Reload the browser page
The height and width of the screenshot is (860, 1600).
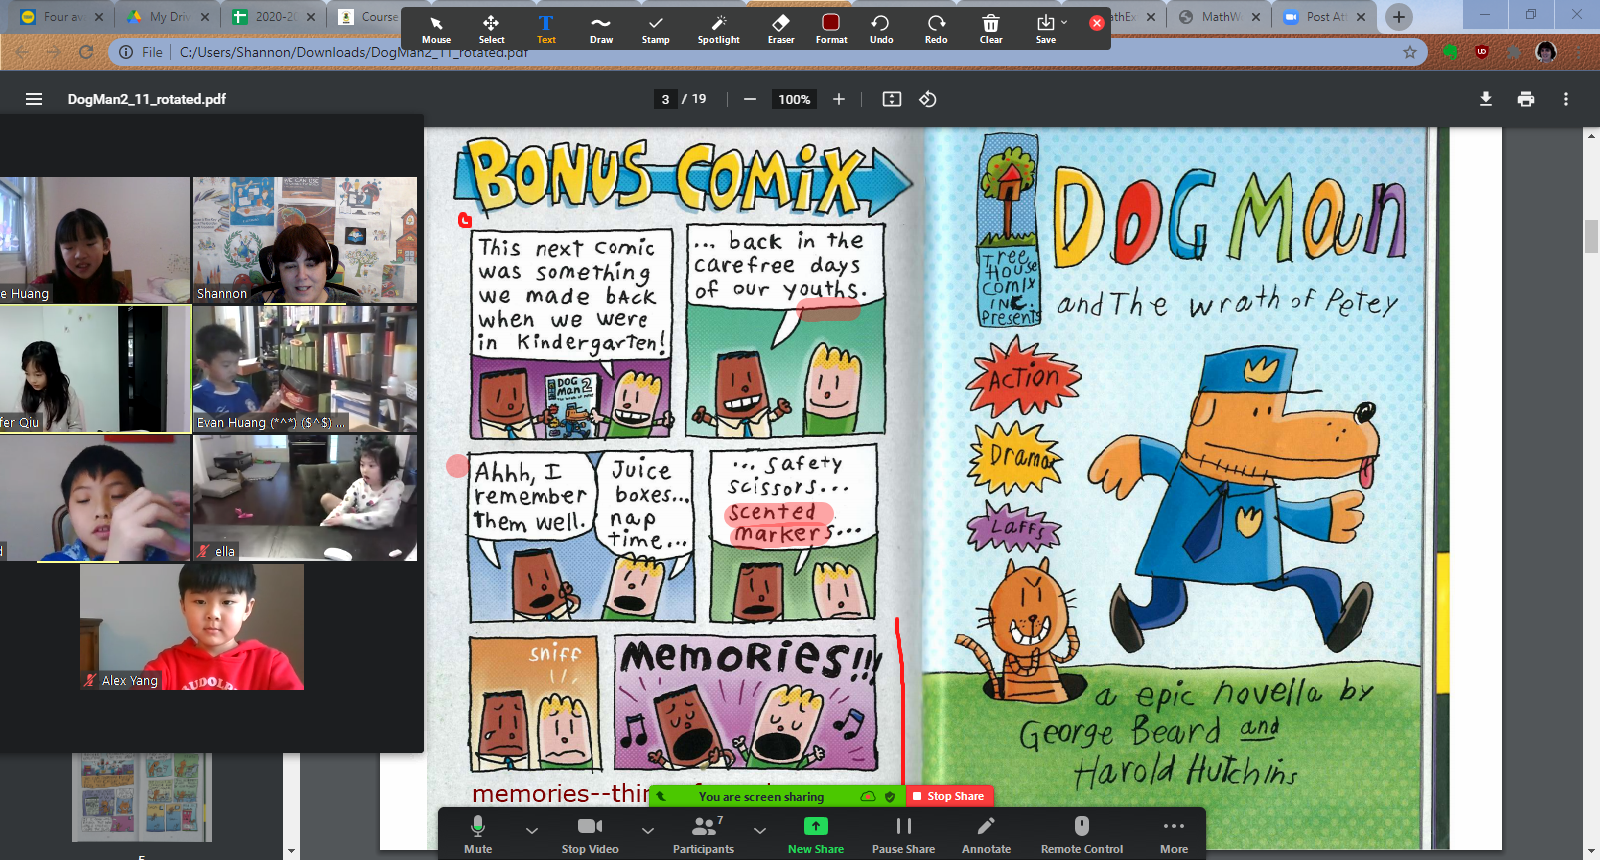click(x=86, y=52)
